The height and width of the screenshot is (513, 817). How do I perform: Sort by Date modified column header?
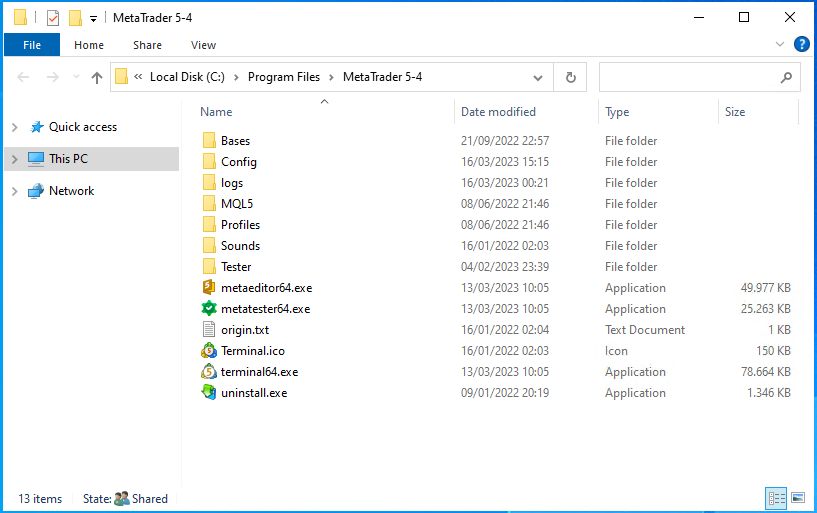[x=498, y=112]
